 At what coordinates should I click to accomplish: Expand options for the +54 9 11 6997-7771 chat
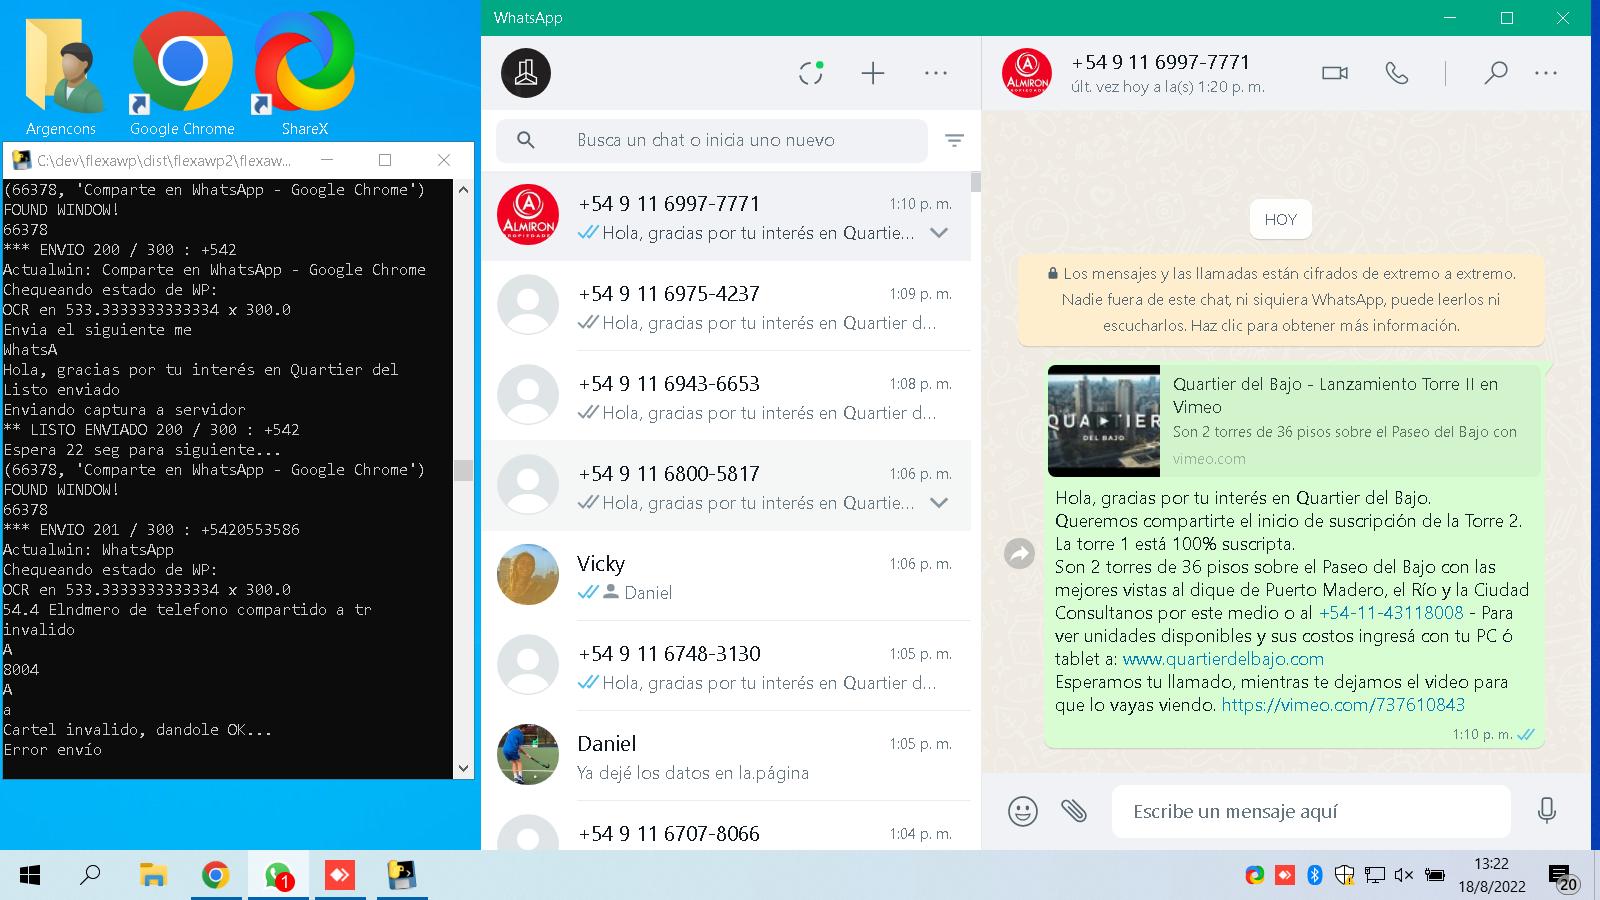[939, 233]
